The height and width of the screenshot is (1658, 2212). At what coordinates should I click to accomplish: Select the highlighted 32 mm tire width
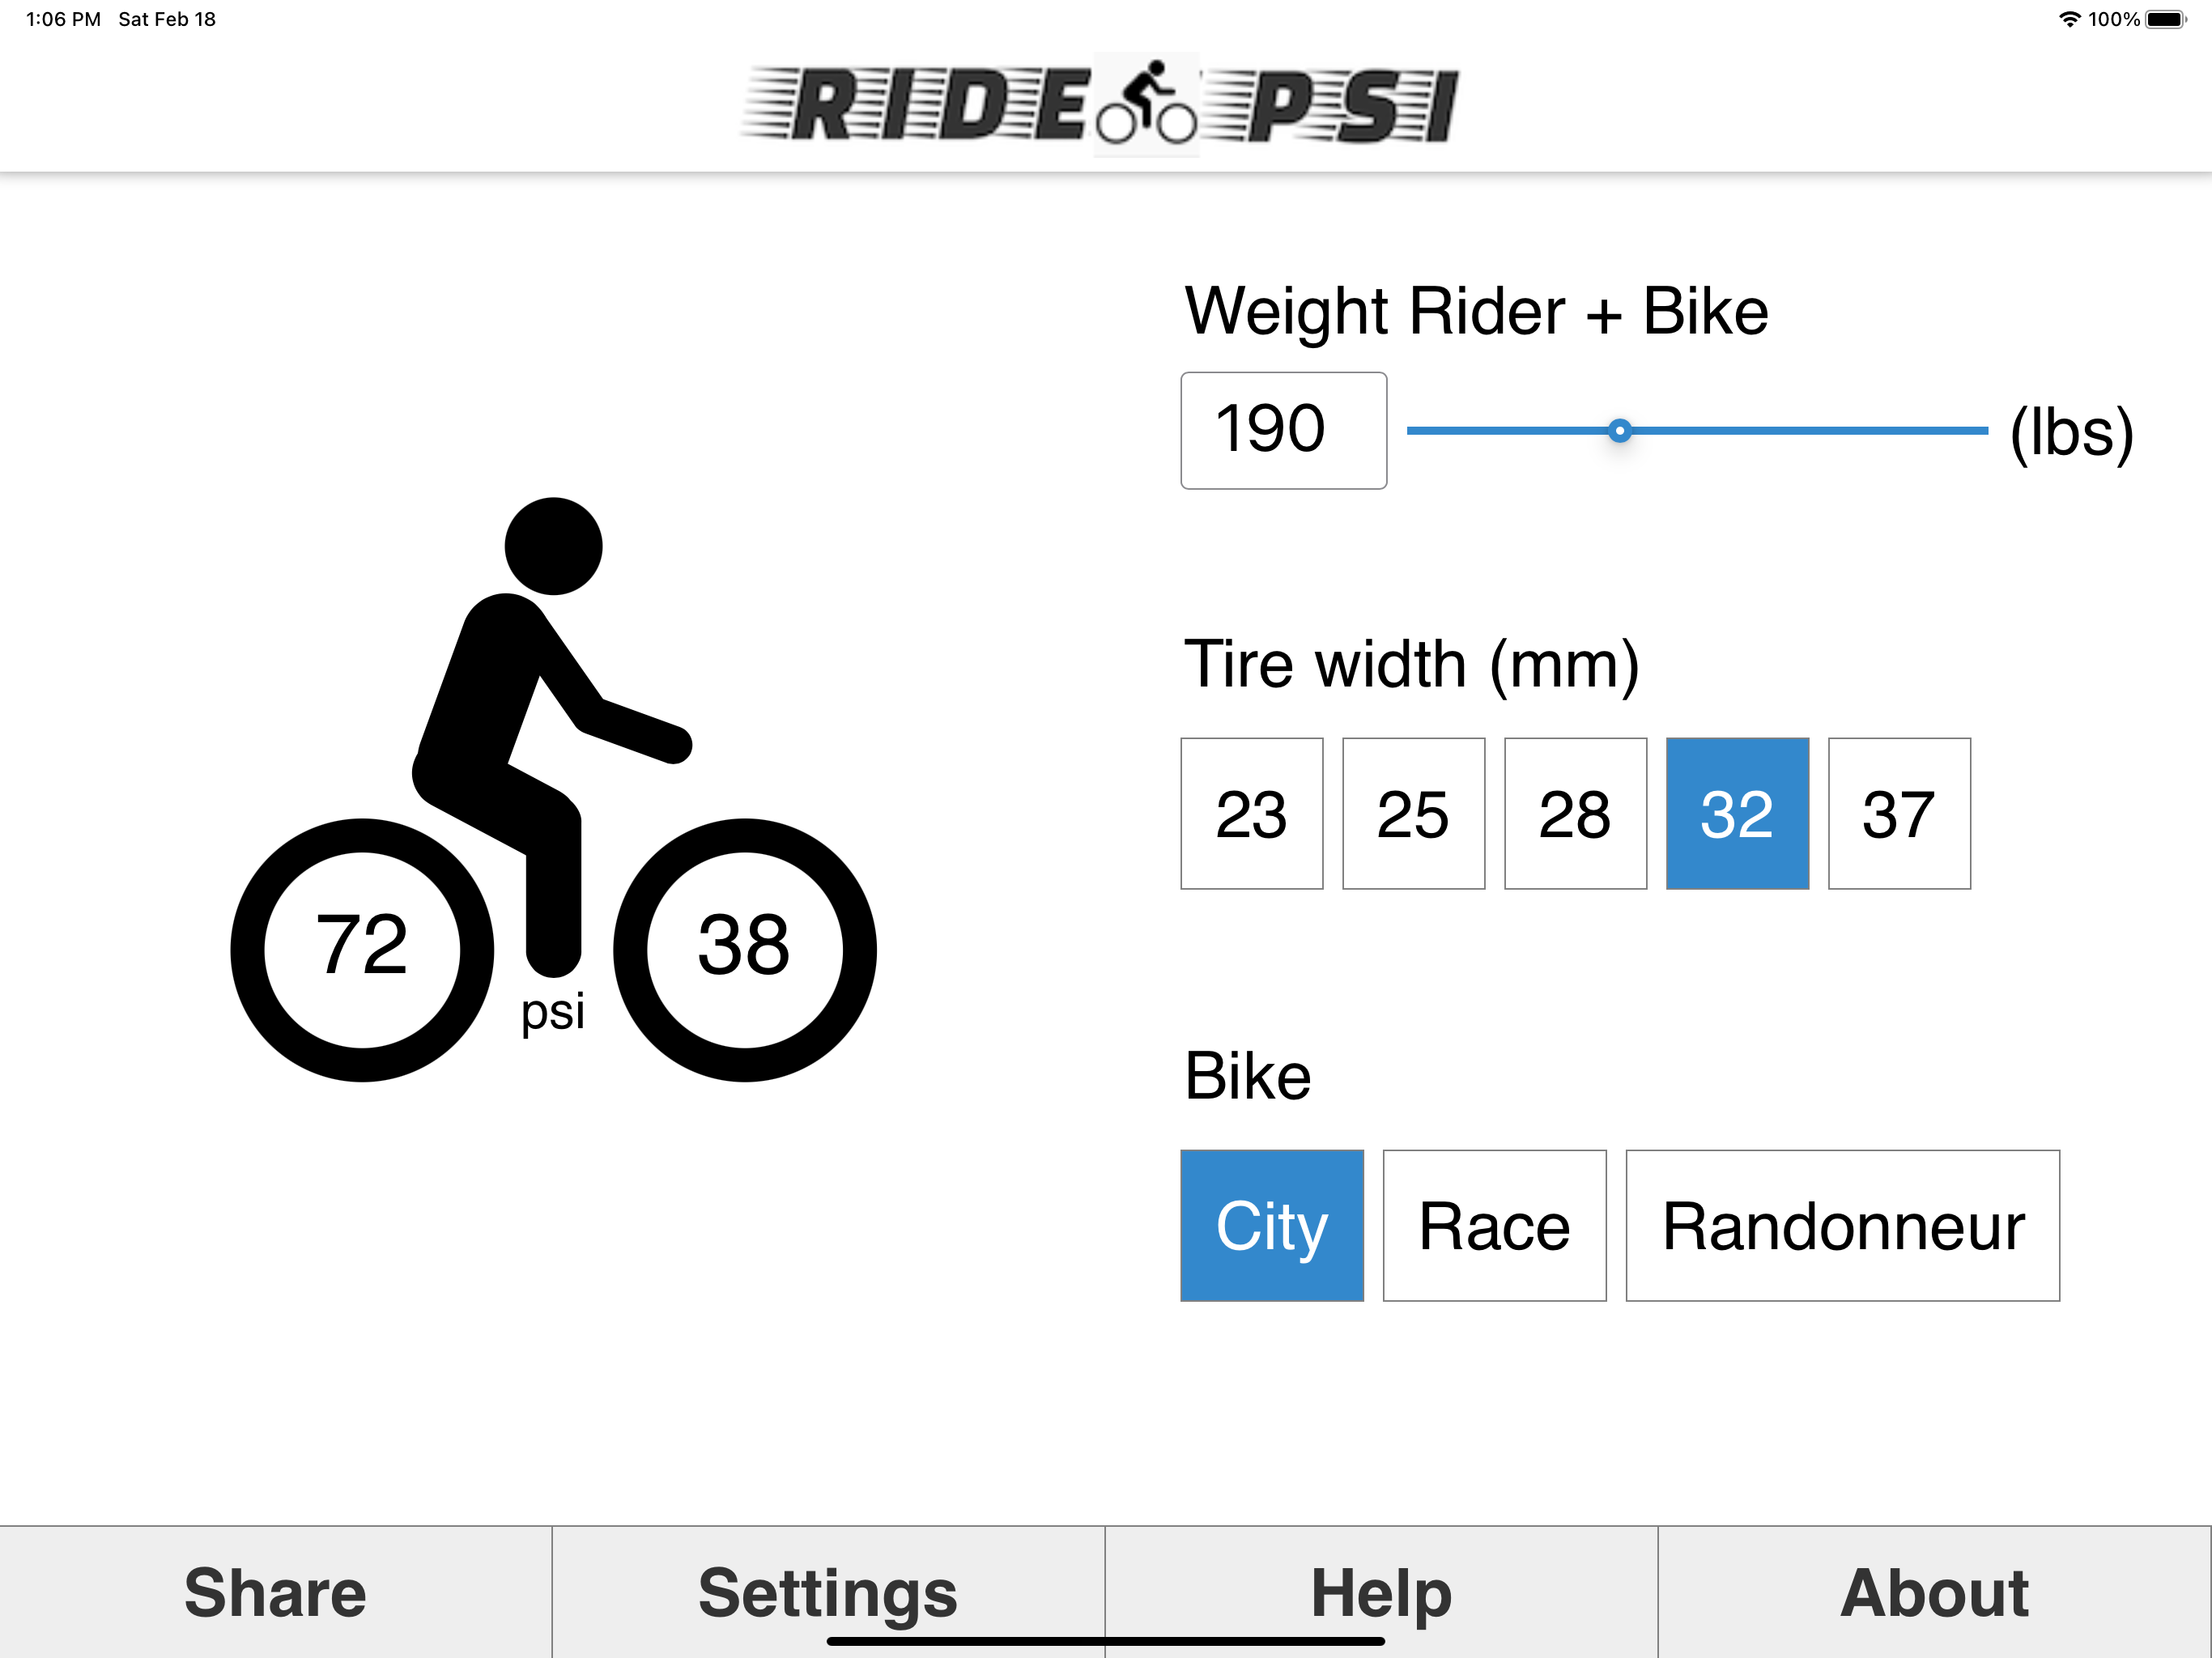1737,813
